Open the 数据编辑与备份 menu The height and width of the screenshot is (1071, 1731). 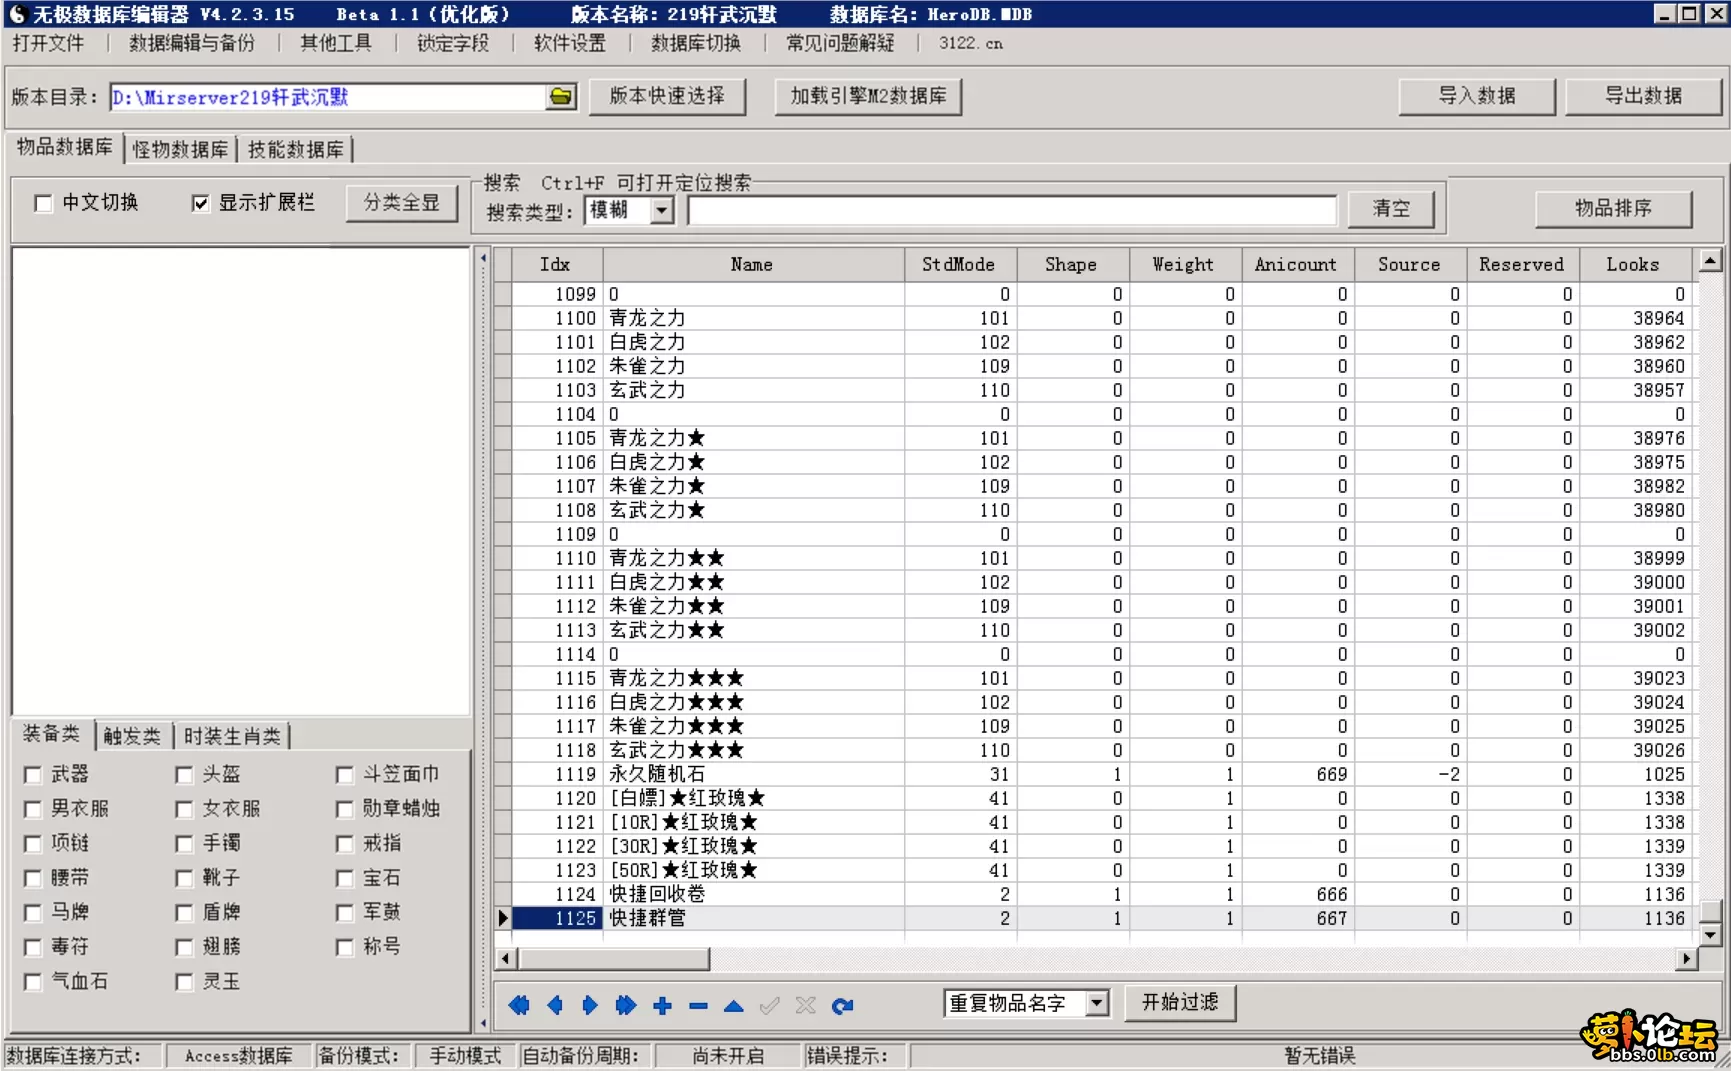(x=192, y=43)
